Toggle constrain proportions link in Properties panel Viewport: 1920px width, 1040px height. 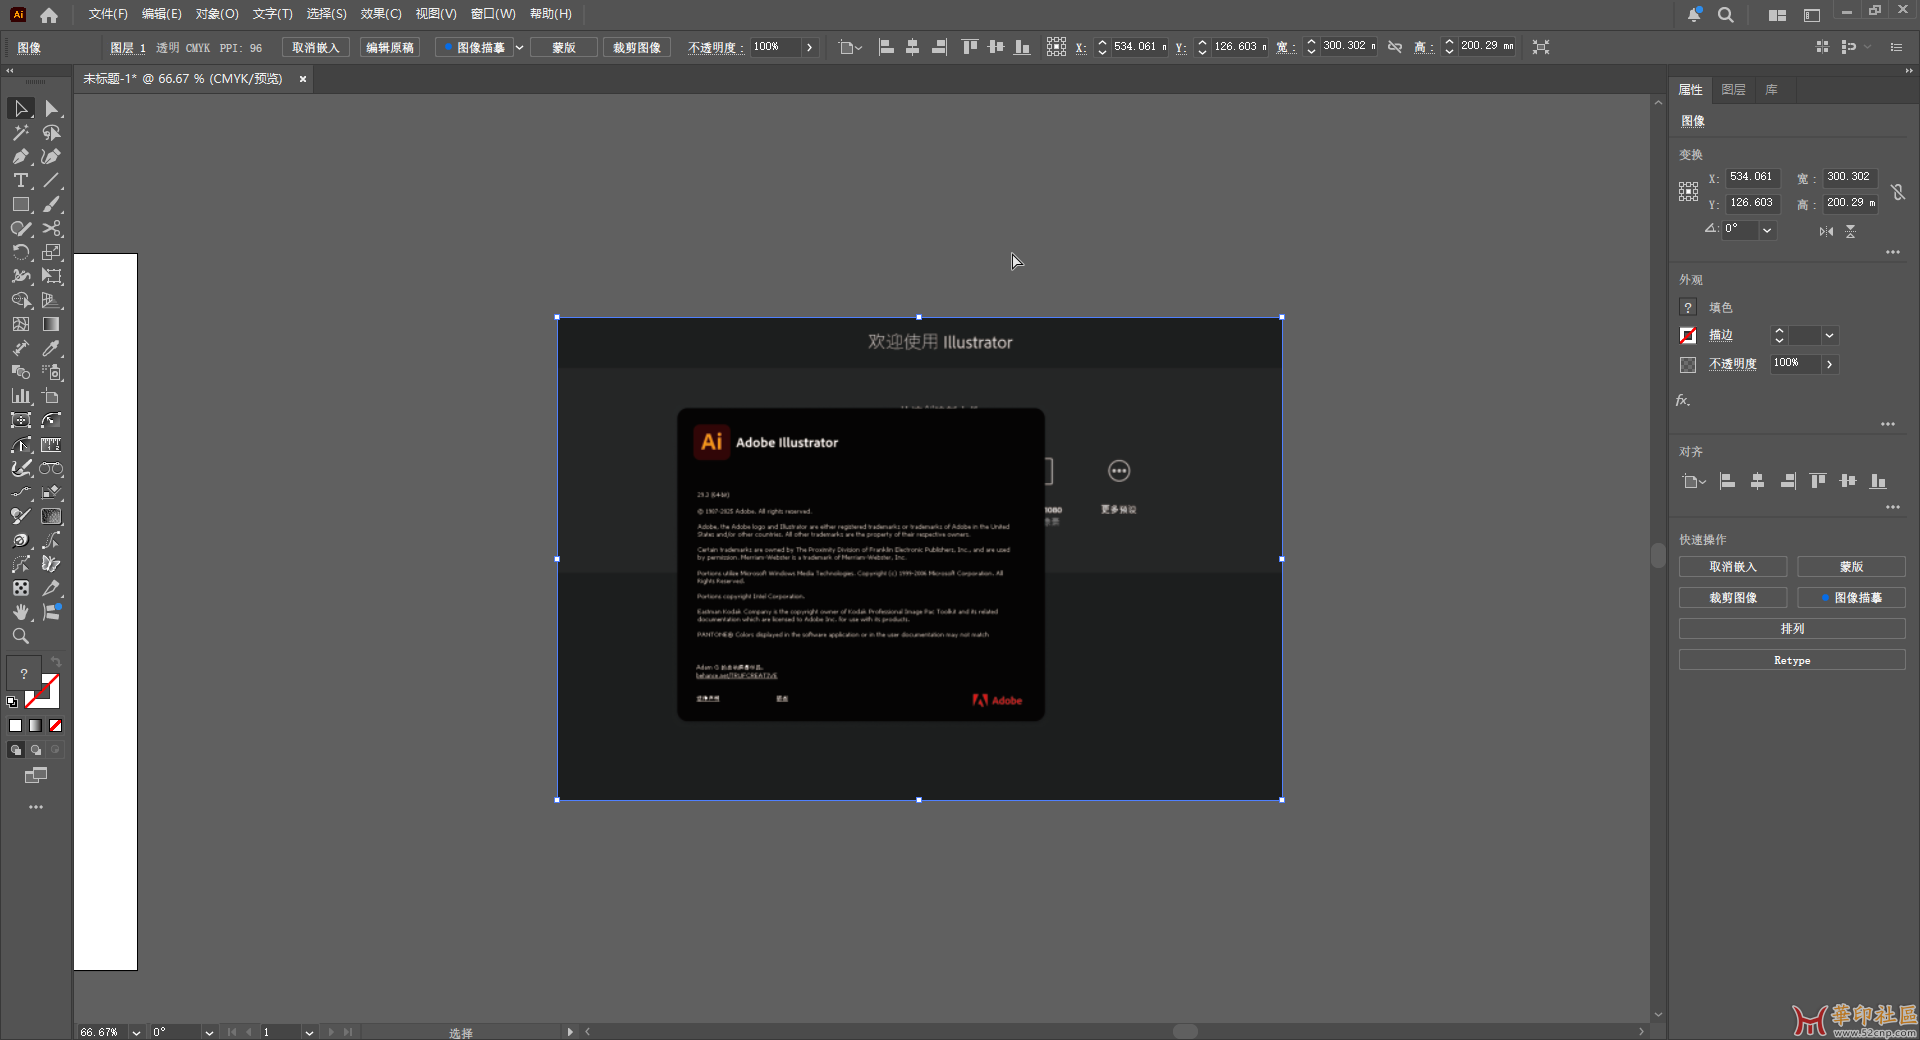[1898, 191]
